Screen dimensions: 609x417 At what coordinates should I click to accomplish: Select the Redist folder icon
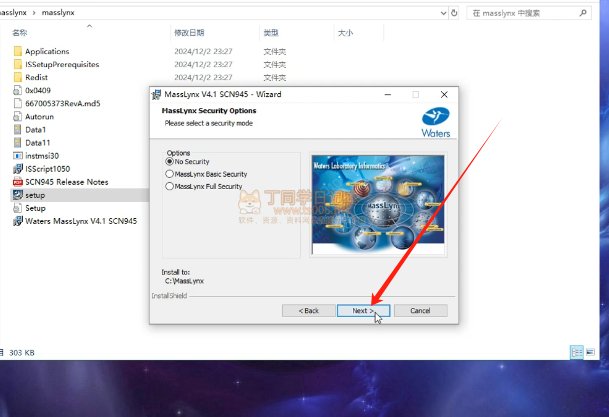pyautogui.click(x=17, y=77)
